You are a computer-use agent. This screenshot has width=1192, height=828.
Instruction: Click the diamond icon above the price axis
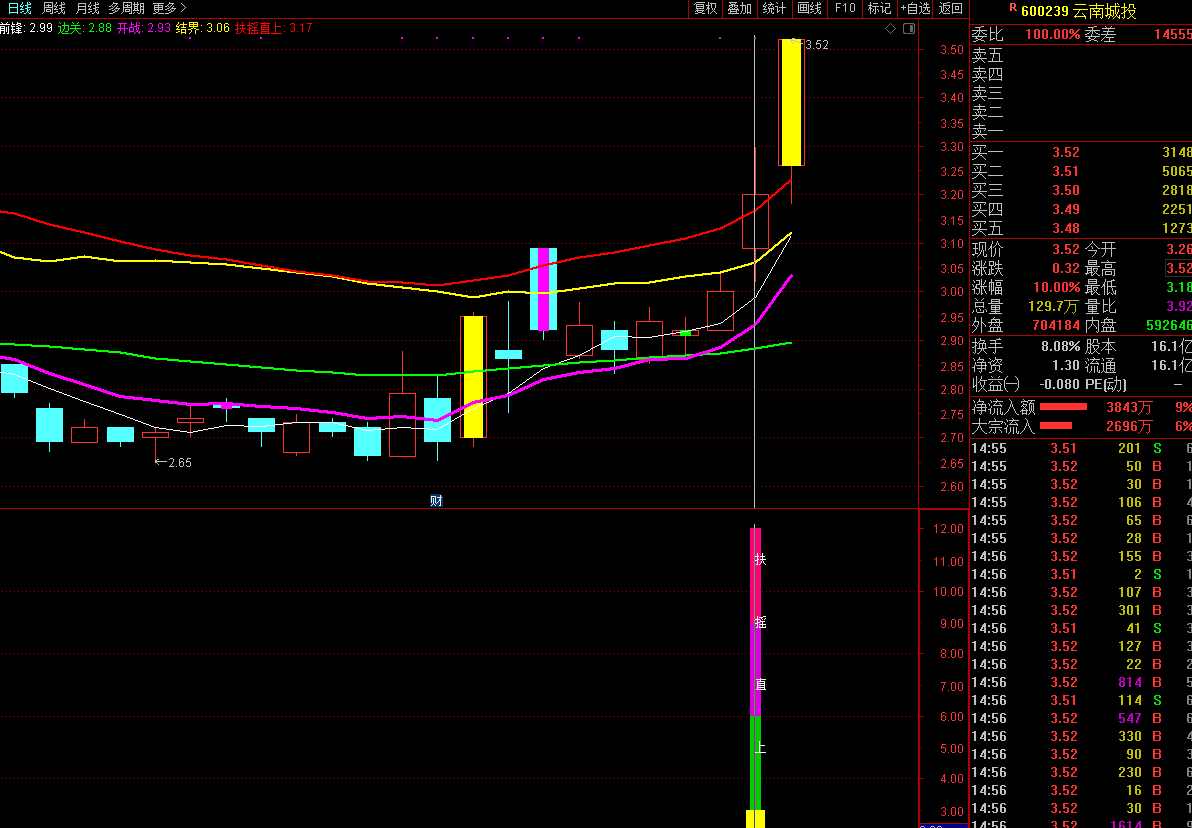coord(890,29)
